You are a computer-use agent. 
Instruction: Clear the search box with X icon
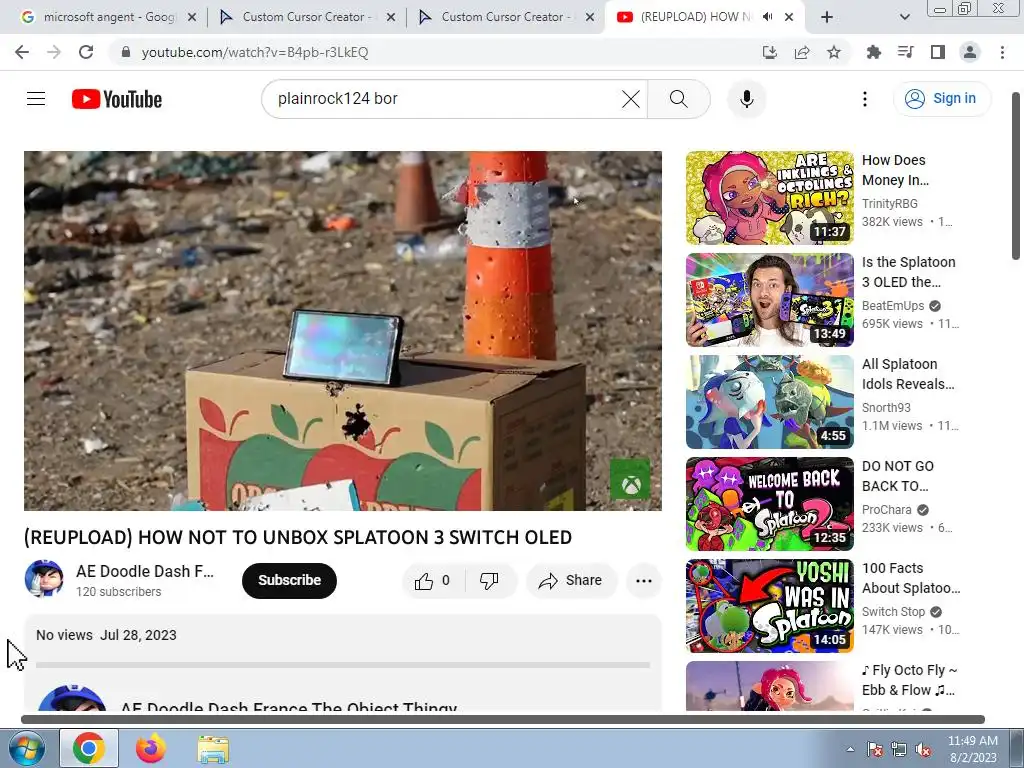click(x=631, y=99)
